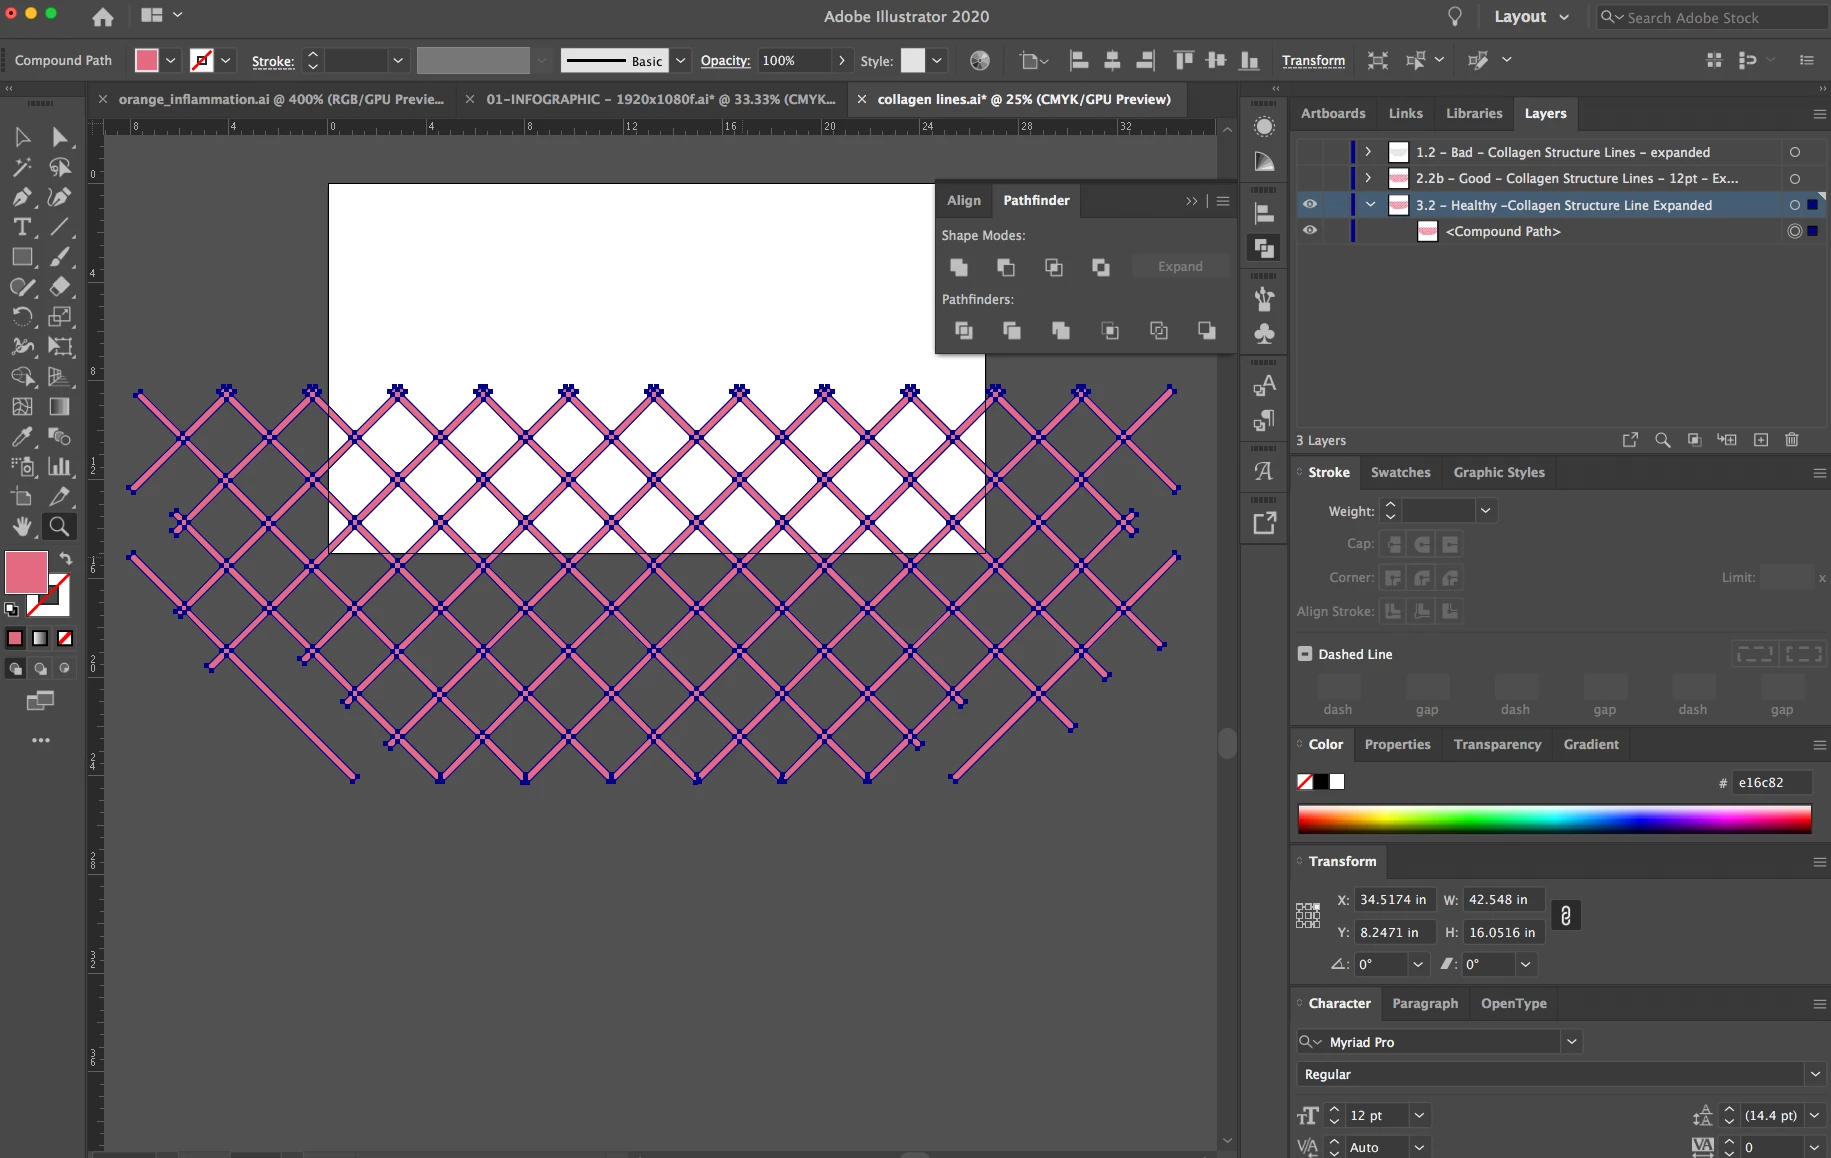Select the Rotate tool
The image size is (1831, 1158).
click(x=22, y=317)
